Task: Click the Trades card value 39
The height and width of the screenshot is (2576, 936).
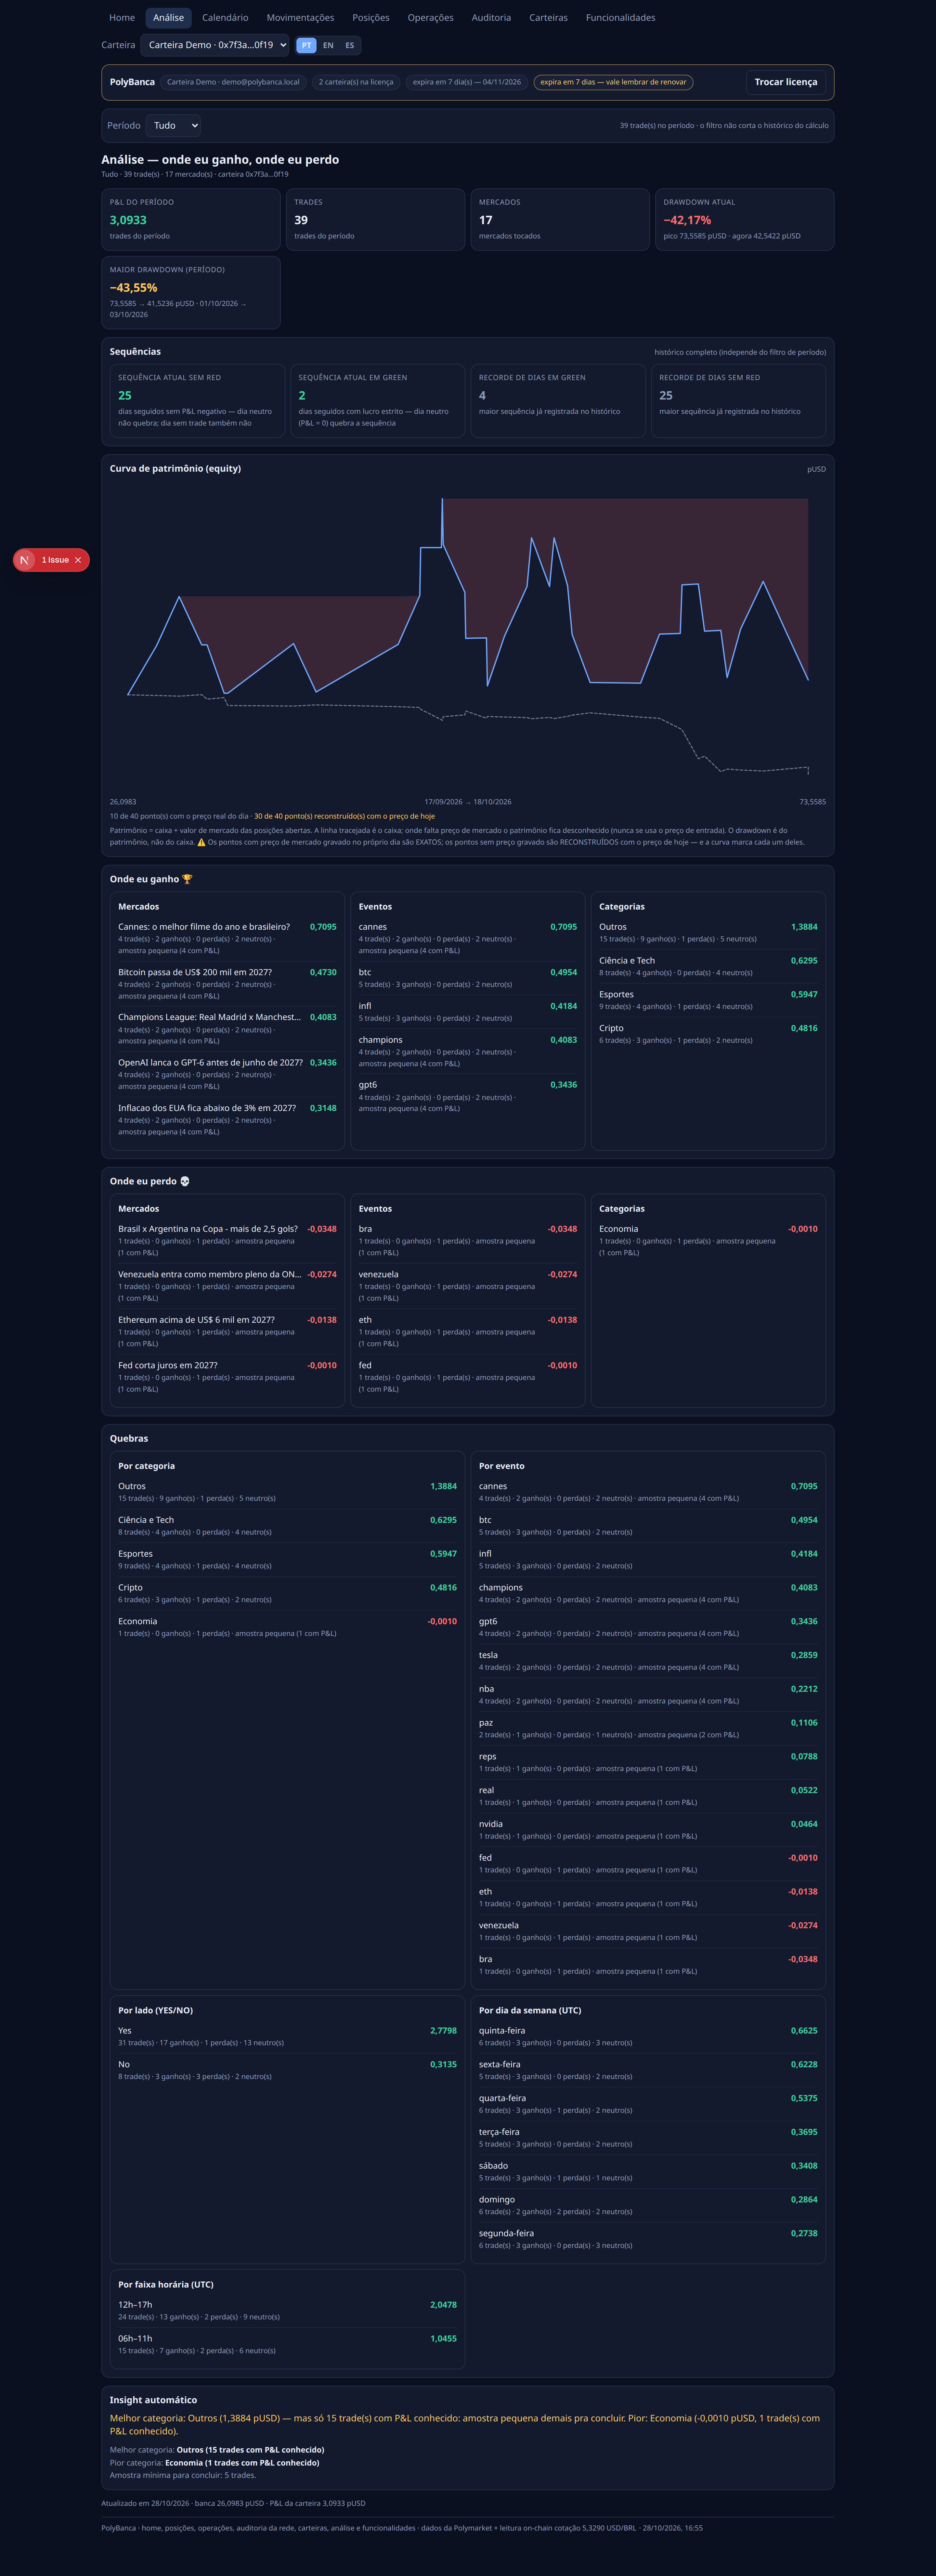Action: [x=301, y=220]
